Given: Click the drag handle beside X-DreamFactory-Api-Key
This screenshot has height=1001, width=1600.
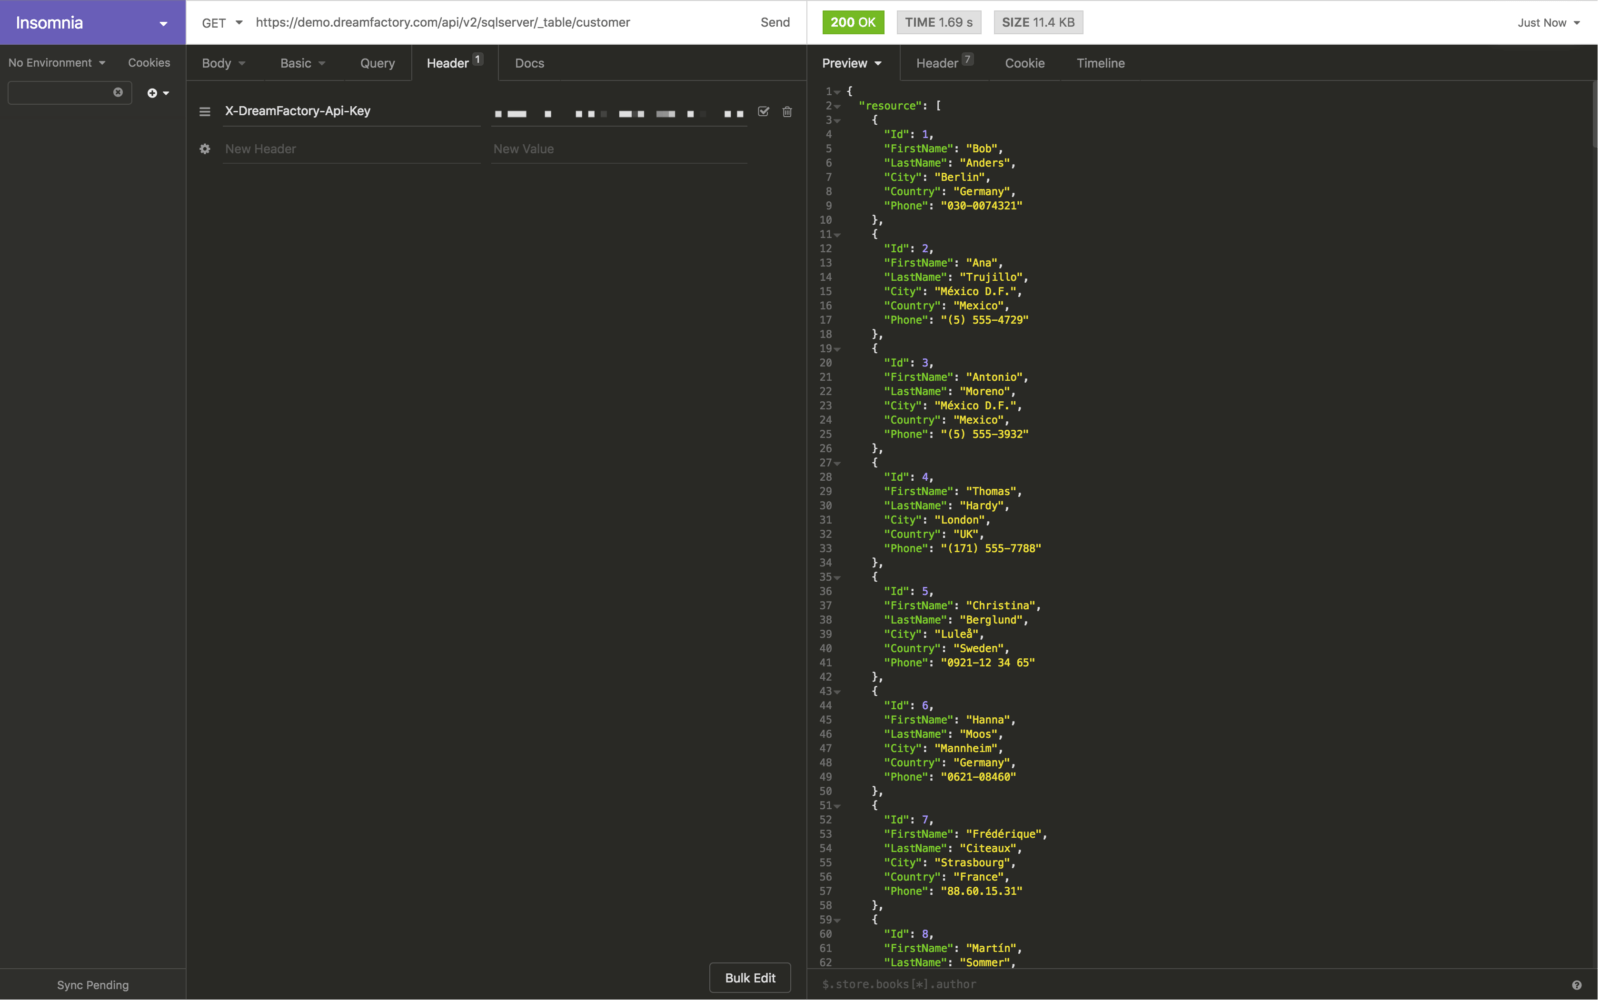Looking at the screenshot, I should [205, 111].
